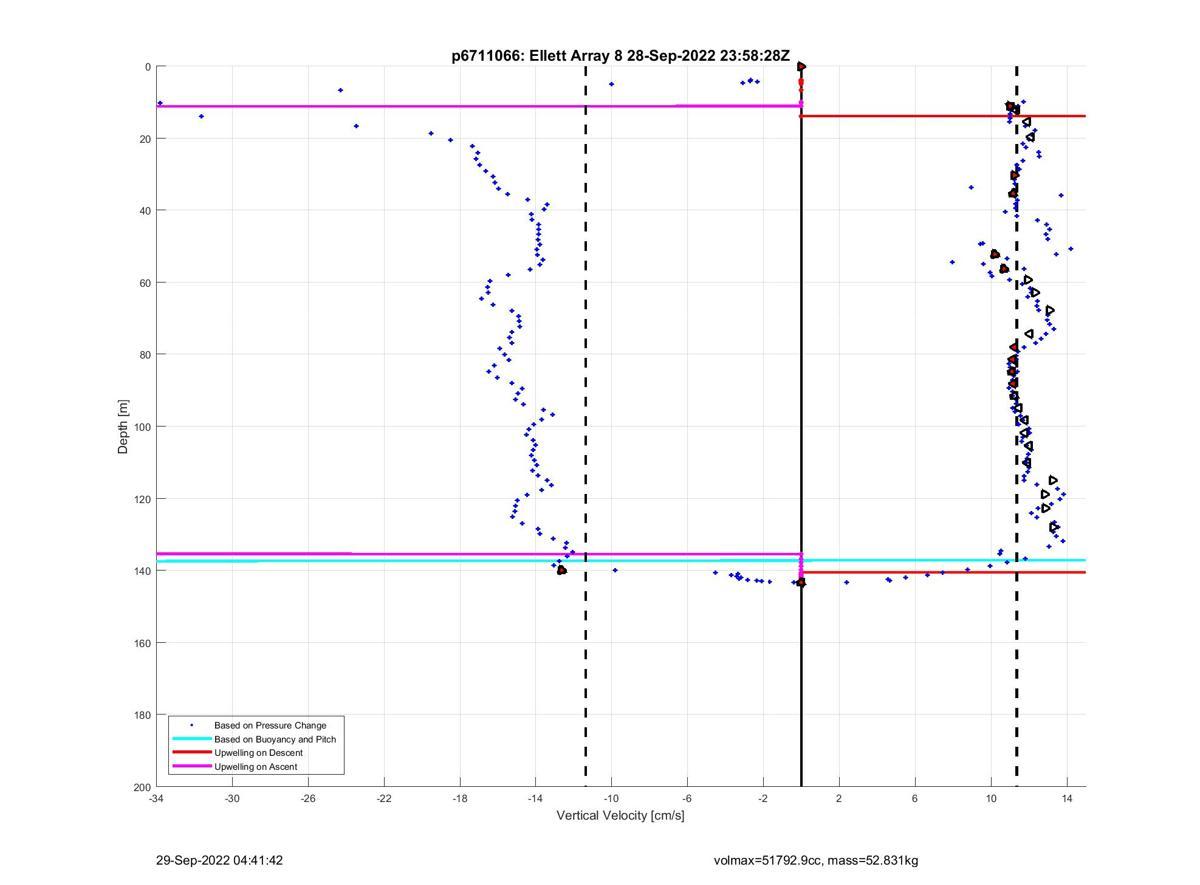Click the x-axis tick label '-6'
The image size is (1200, 885).
(687, 798)
